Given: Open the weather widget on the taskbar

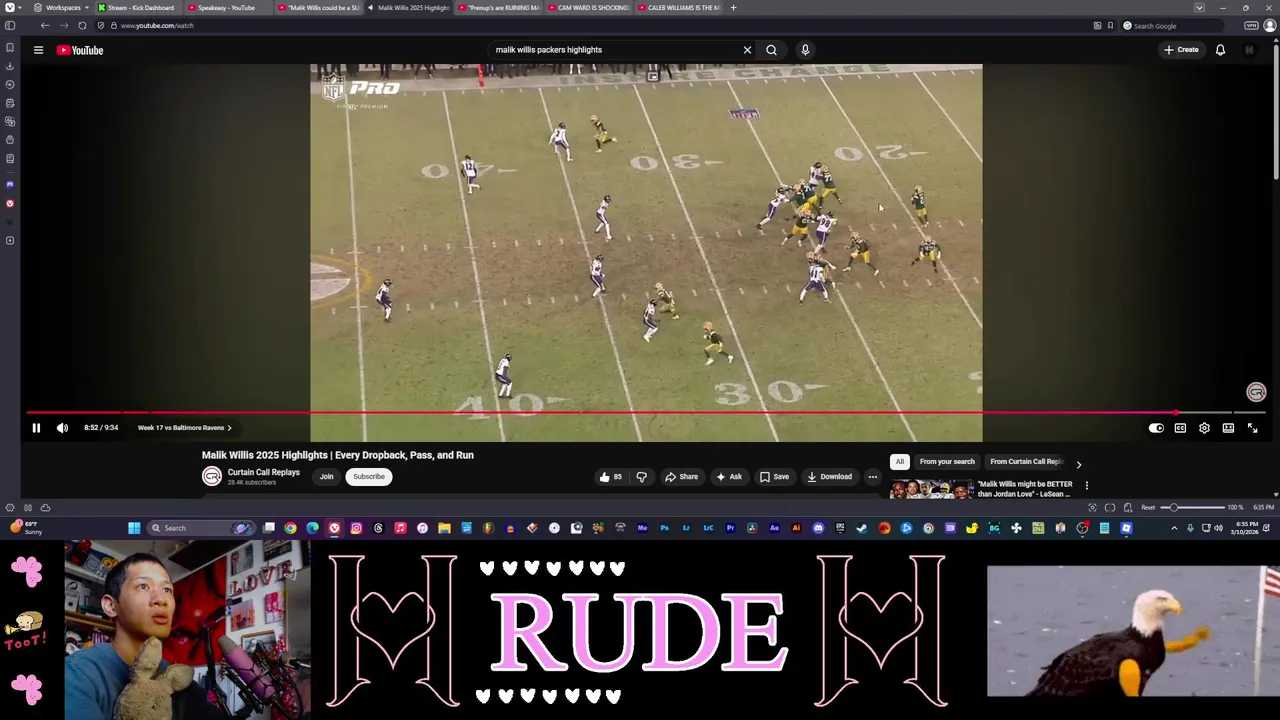Looking at the screenshot, I should [x=24, y=528].
